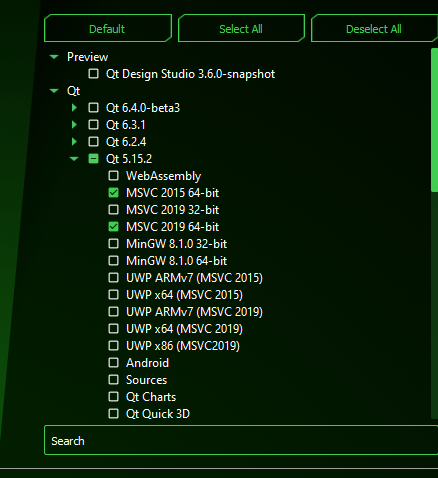
Task: Select the Qt 6.2.4 row label
Action: [126, 142]
